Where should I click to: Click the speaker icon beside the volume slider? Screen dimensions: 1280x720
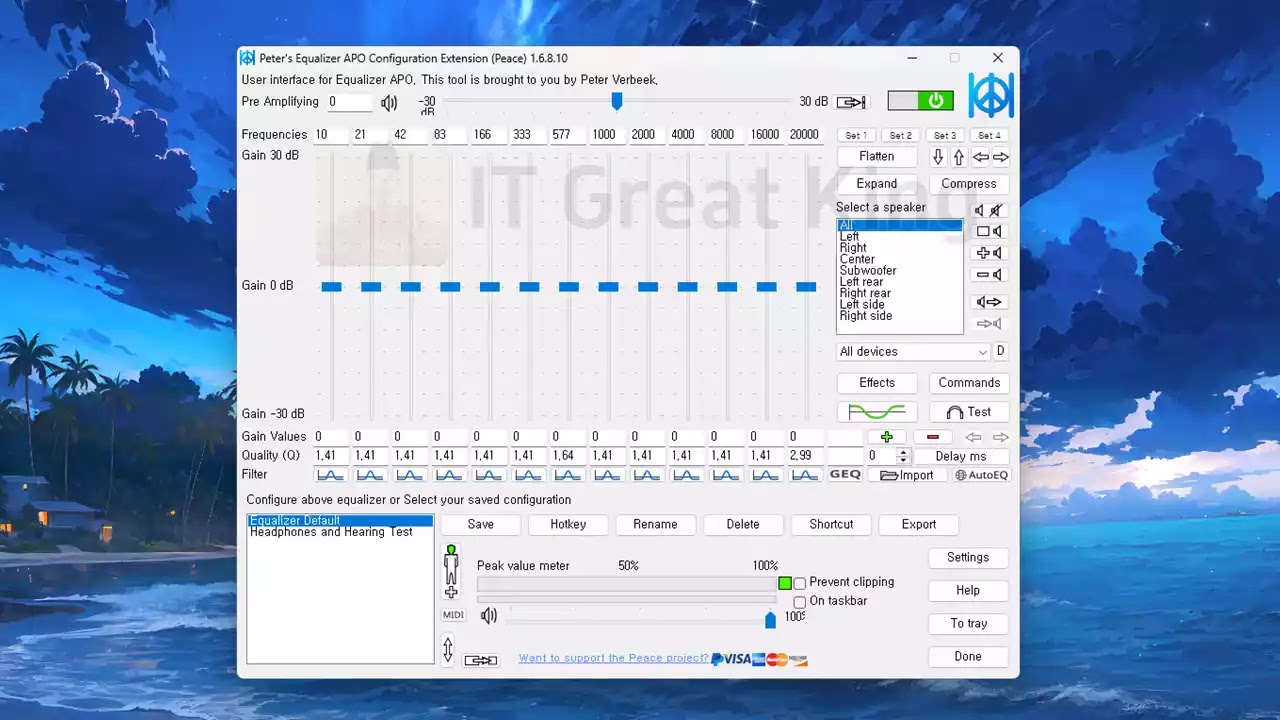click(x=489, y=616)
